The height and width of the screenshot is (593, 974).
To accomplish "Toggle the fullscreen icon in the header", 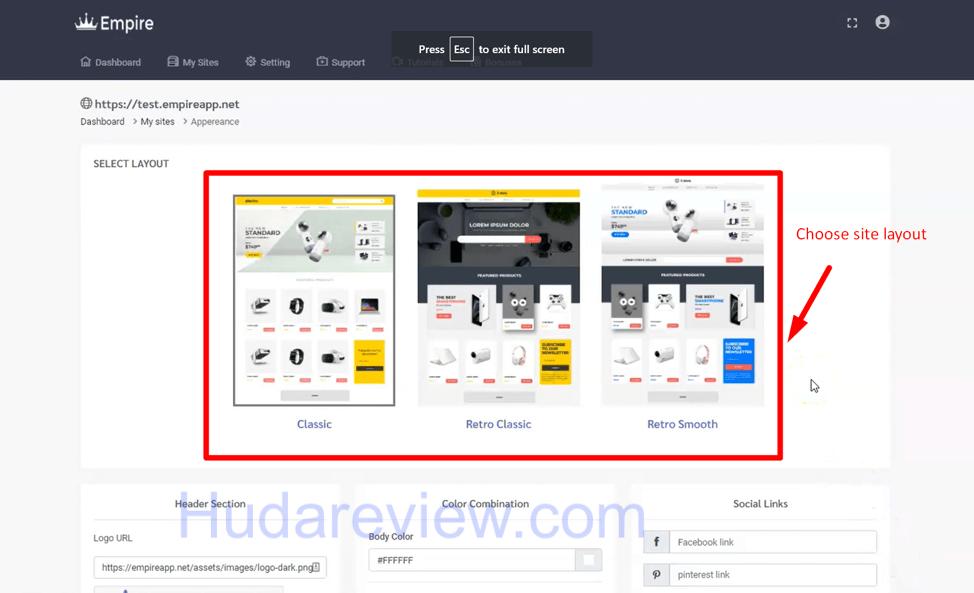I will tap(852, 23).
